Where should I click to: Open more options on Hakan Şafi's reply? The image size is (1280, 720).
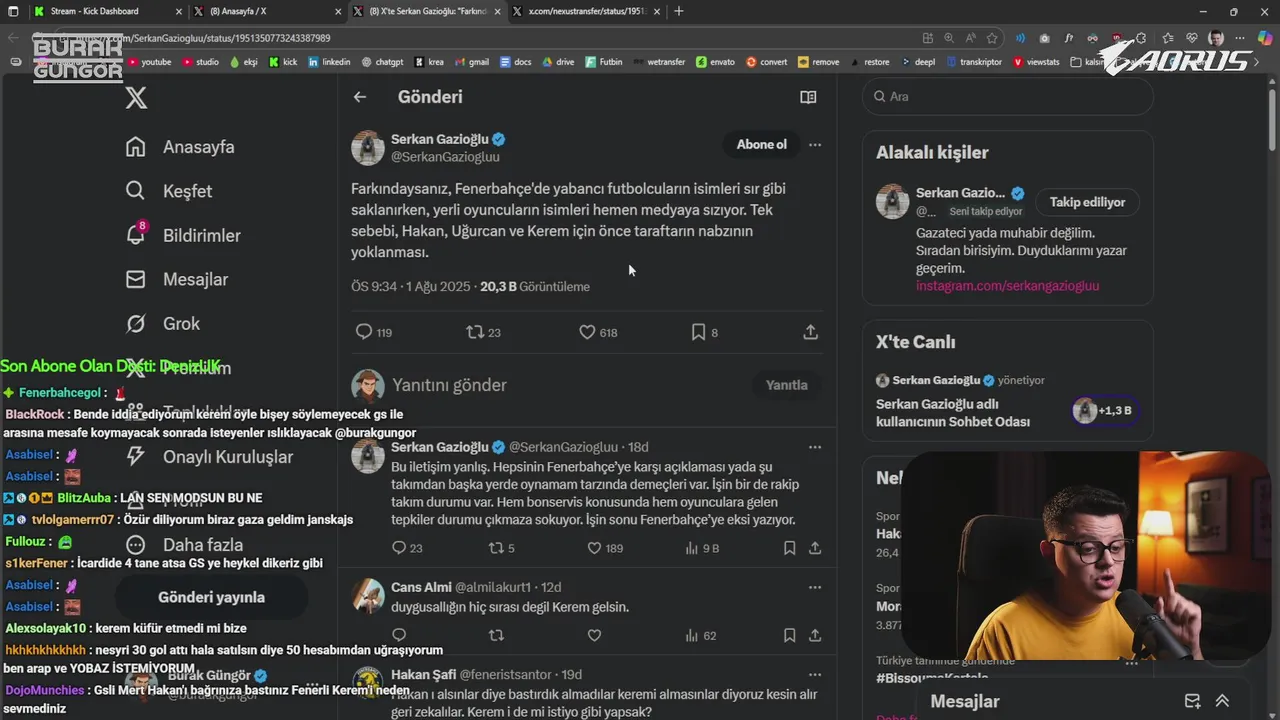coord(815,675)
